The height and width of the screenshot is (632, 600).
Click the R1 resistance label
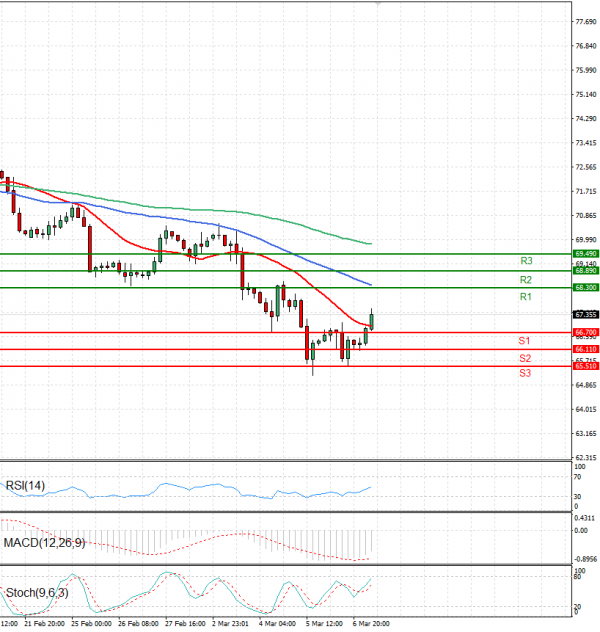coord(525,297)
